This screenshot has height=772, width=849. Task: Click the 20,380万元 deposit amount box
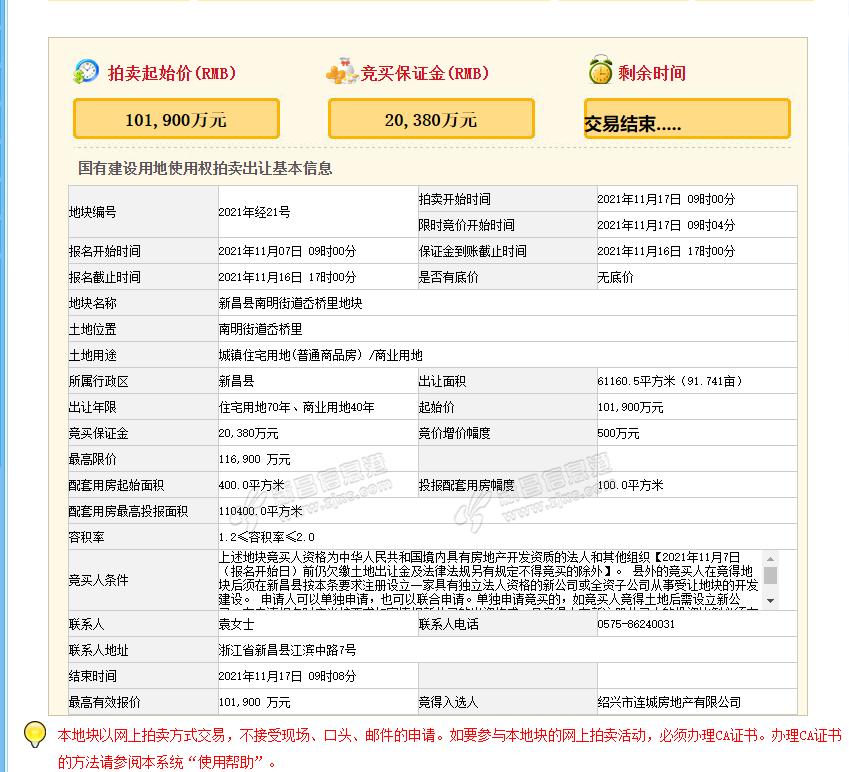(x=431, y=119)
